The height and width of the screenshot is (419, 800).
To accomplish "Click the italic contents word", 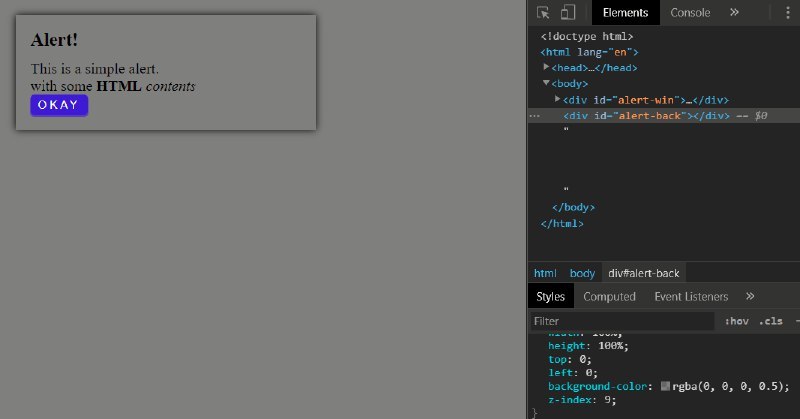I will coord(170,86).
